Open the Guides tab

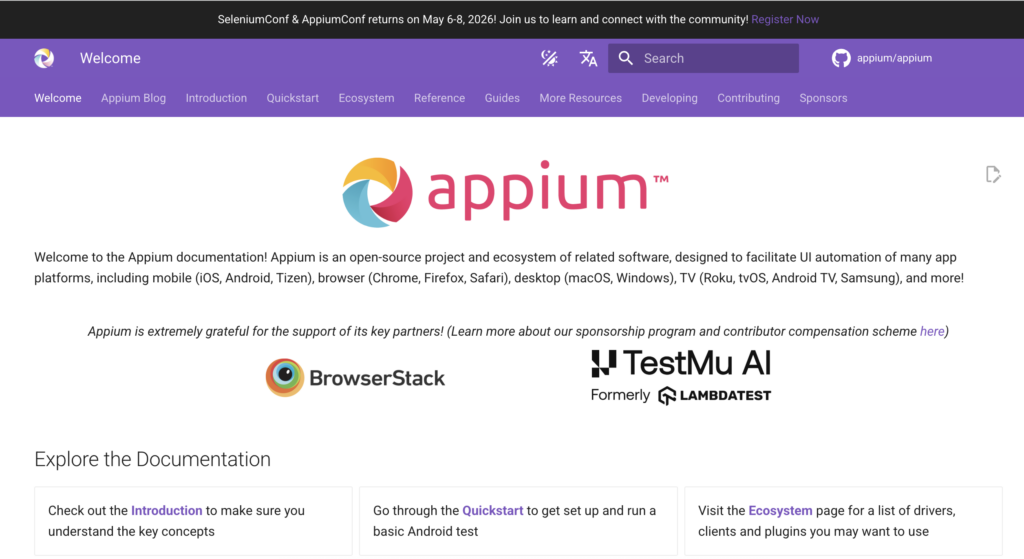[x=502, y=98]
